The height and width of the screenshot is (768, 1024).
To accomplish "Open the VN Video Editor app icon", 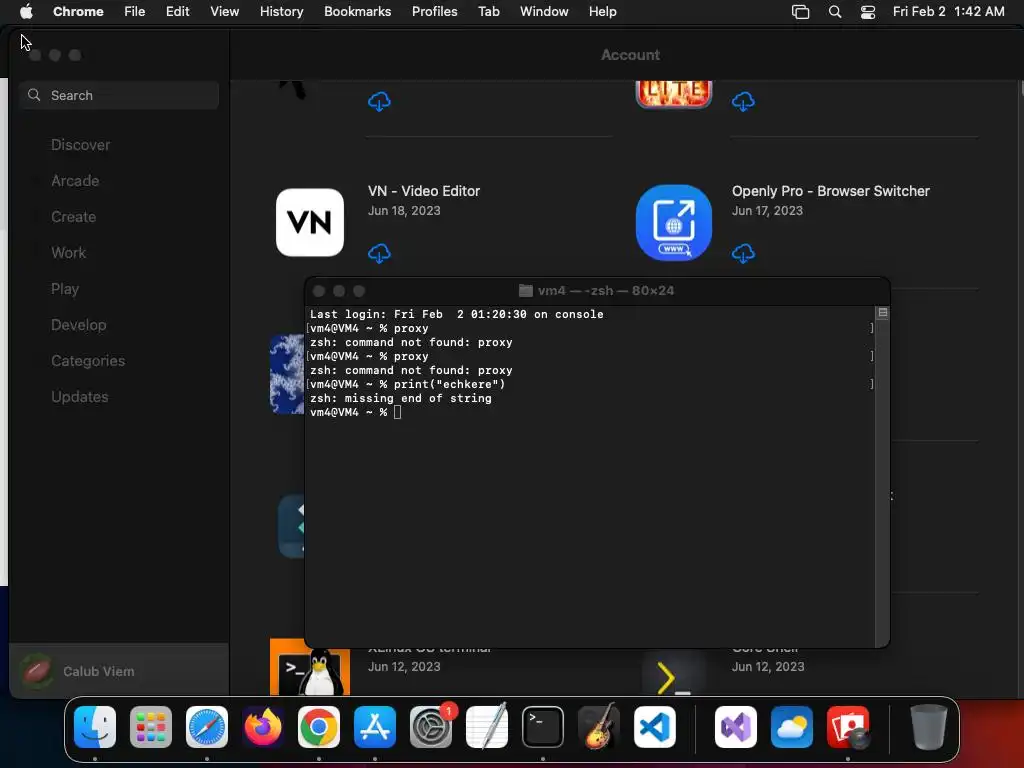I will click(310, 223).
